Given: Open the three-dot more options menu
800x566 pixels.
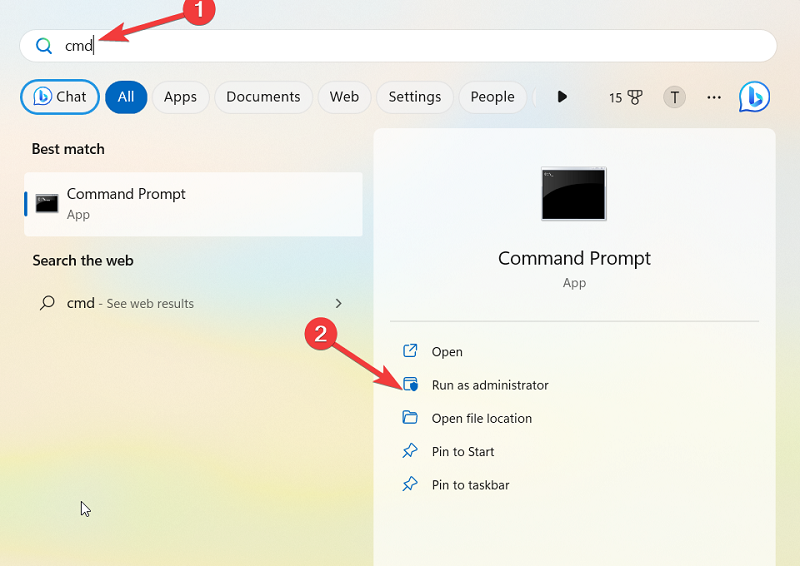Looking at the screenshot, I should [714, 97].
